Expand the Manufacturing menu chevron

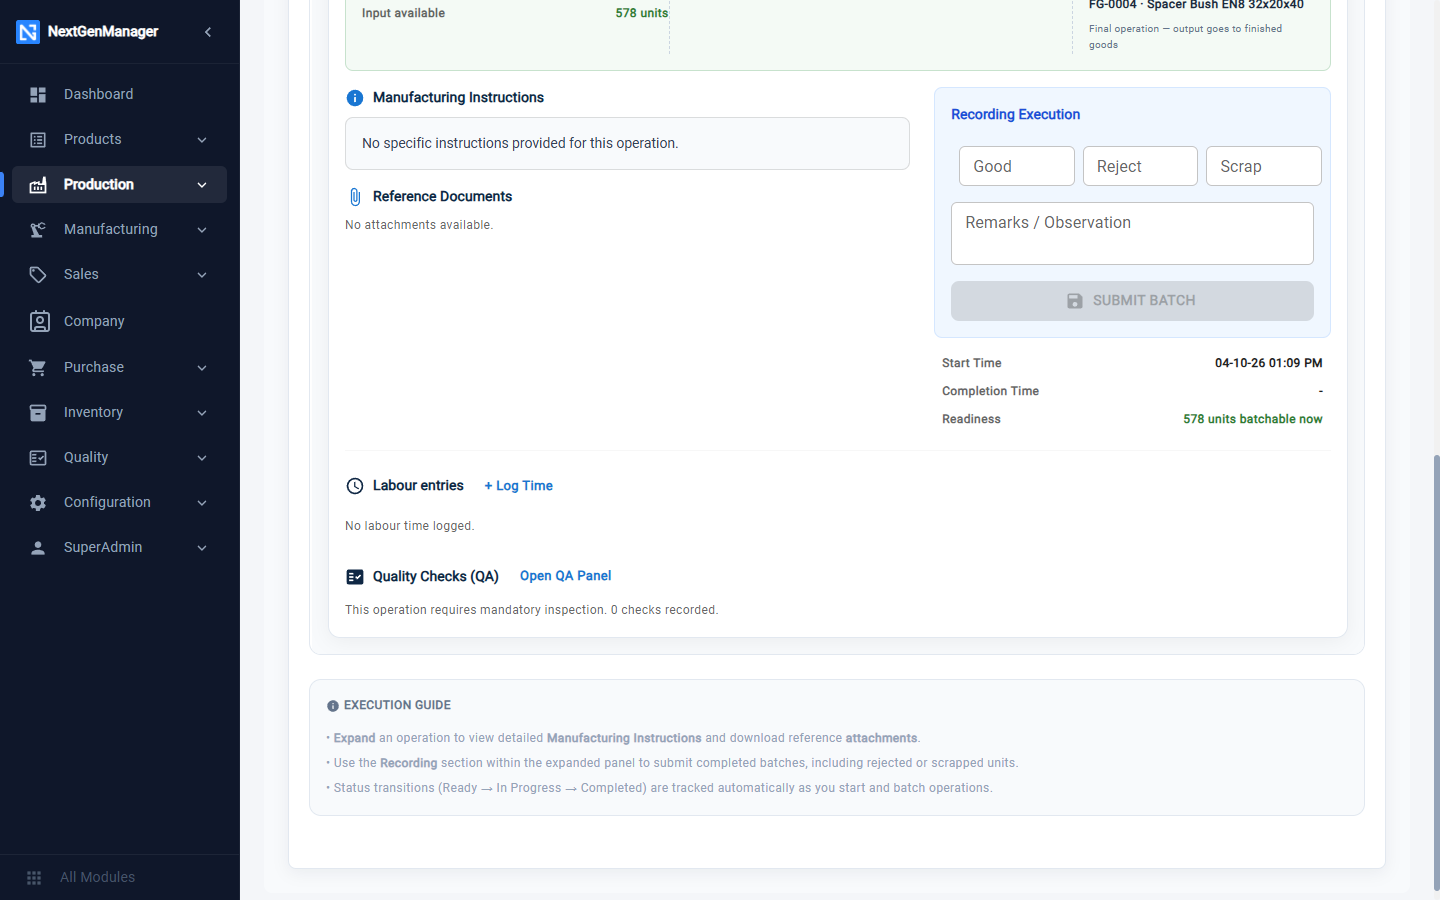click(202, 230)
